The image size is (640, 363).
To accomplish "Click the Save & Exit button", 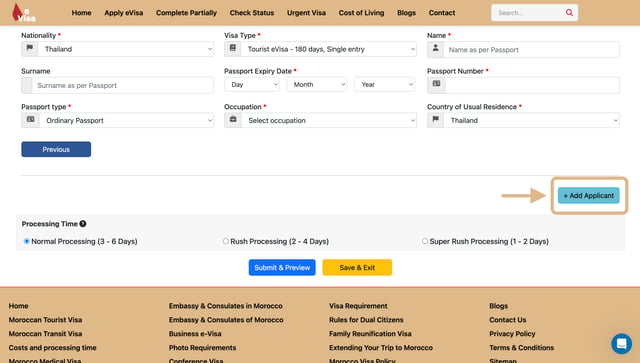I will pyautogui.click(x=357, y=267).
